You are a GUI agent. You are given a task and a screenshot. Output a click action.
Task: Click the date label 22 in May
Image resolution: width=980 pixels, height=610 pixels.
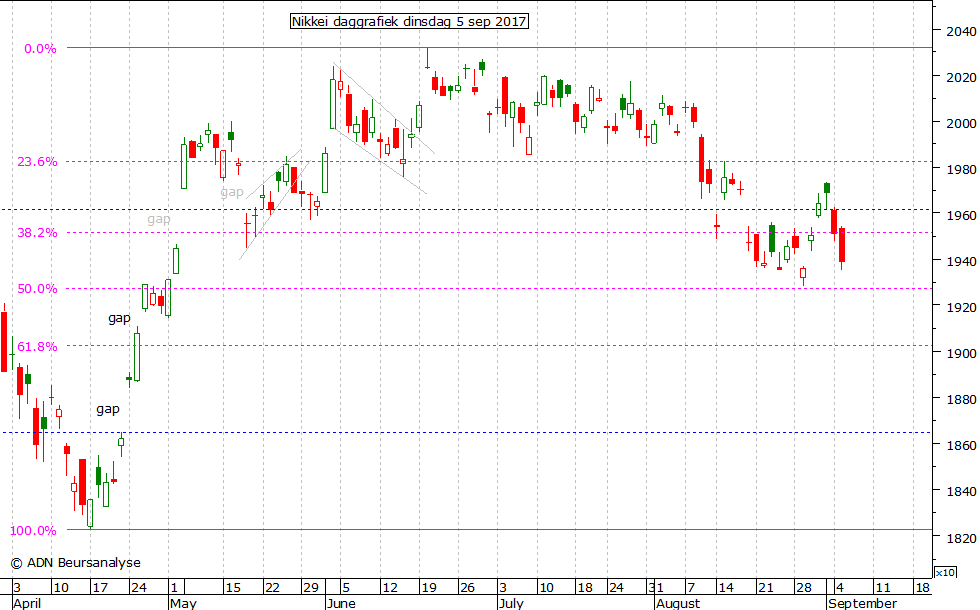272,588
